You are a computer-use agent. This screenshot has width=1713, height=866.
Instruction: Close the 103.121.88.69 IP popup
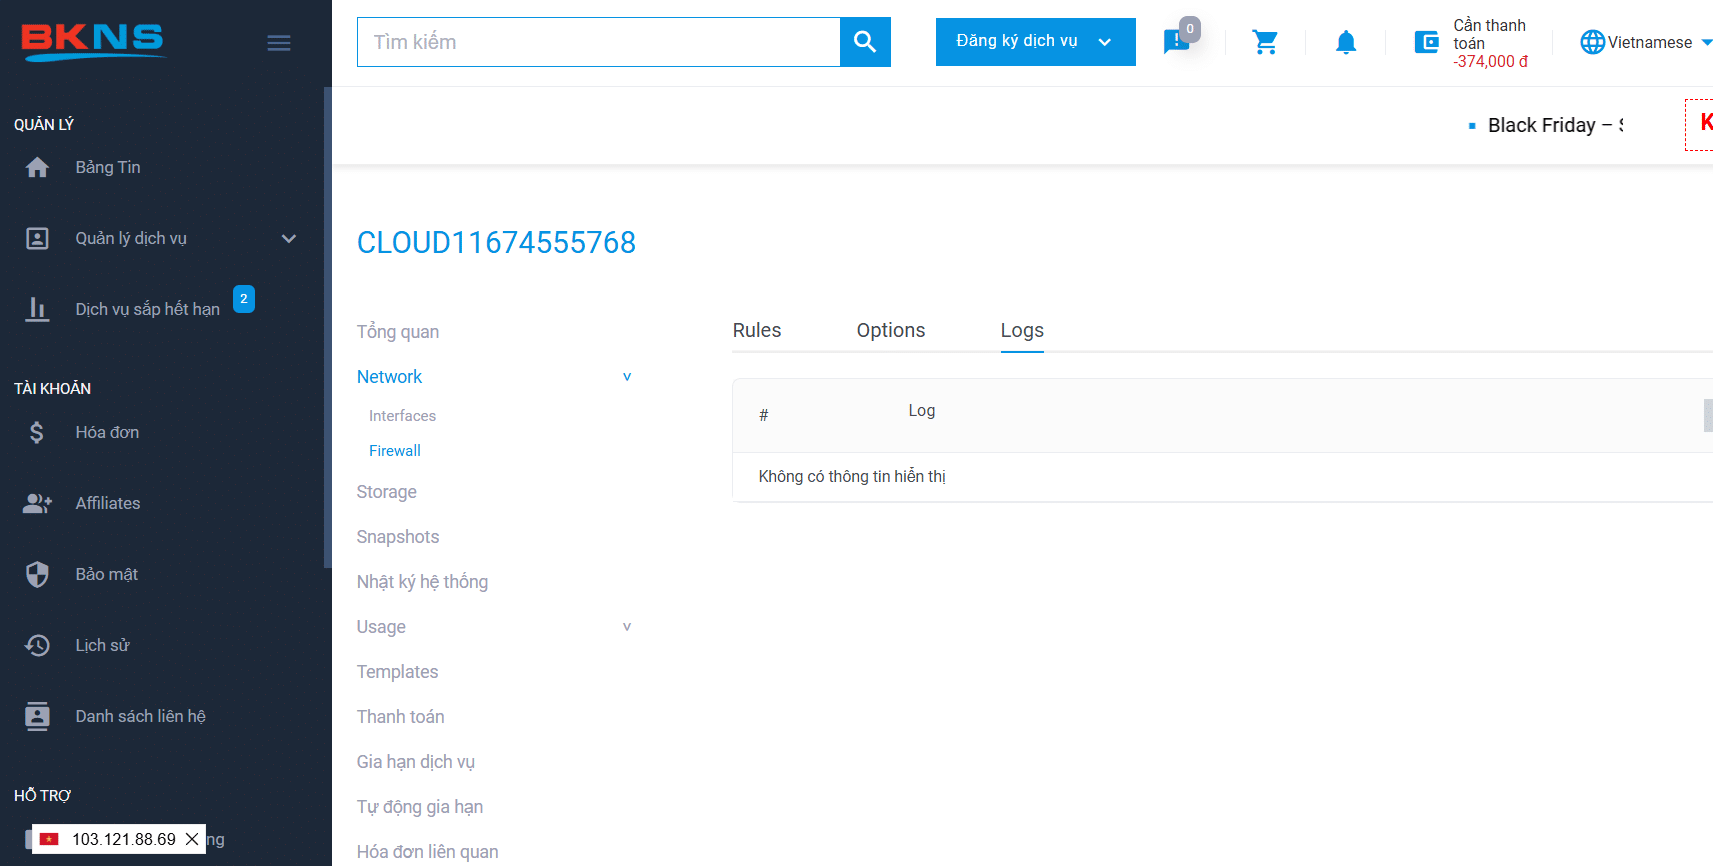pos(192,839)
